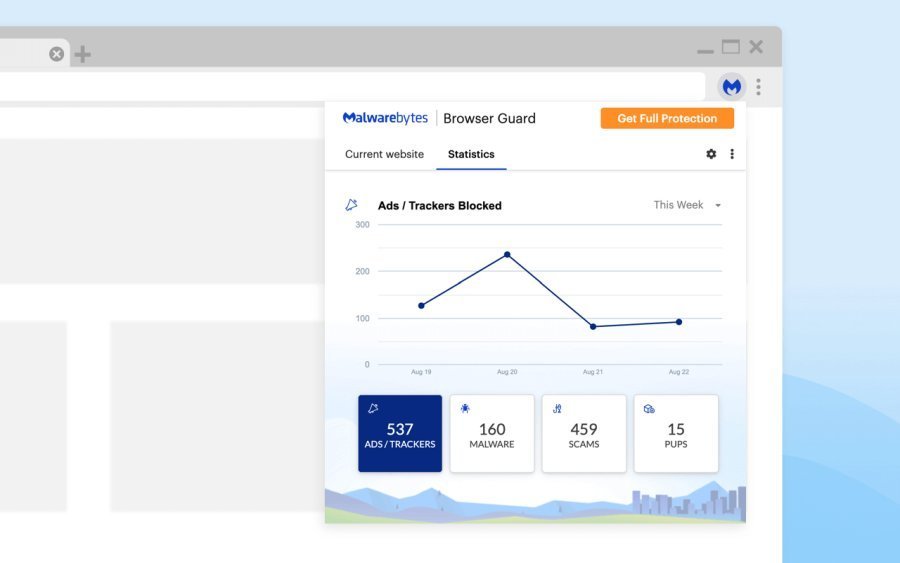This screenshot has width=900, height=563.
Task: Open a new tab with plus button
Action: (x=83, y=54)
